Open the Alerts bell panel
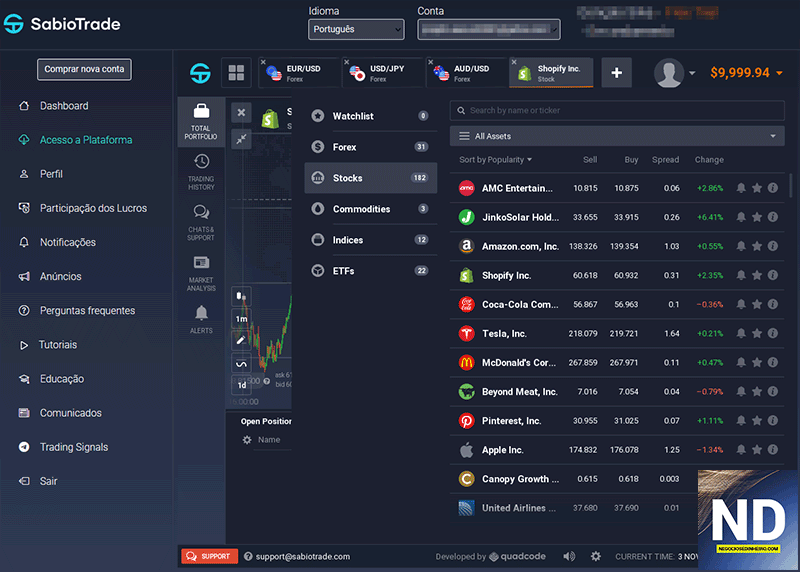The height and width of the screenshot is (572, 800). (x=201, y=319)
